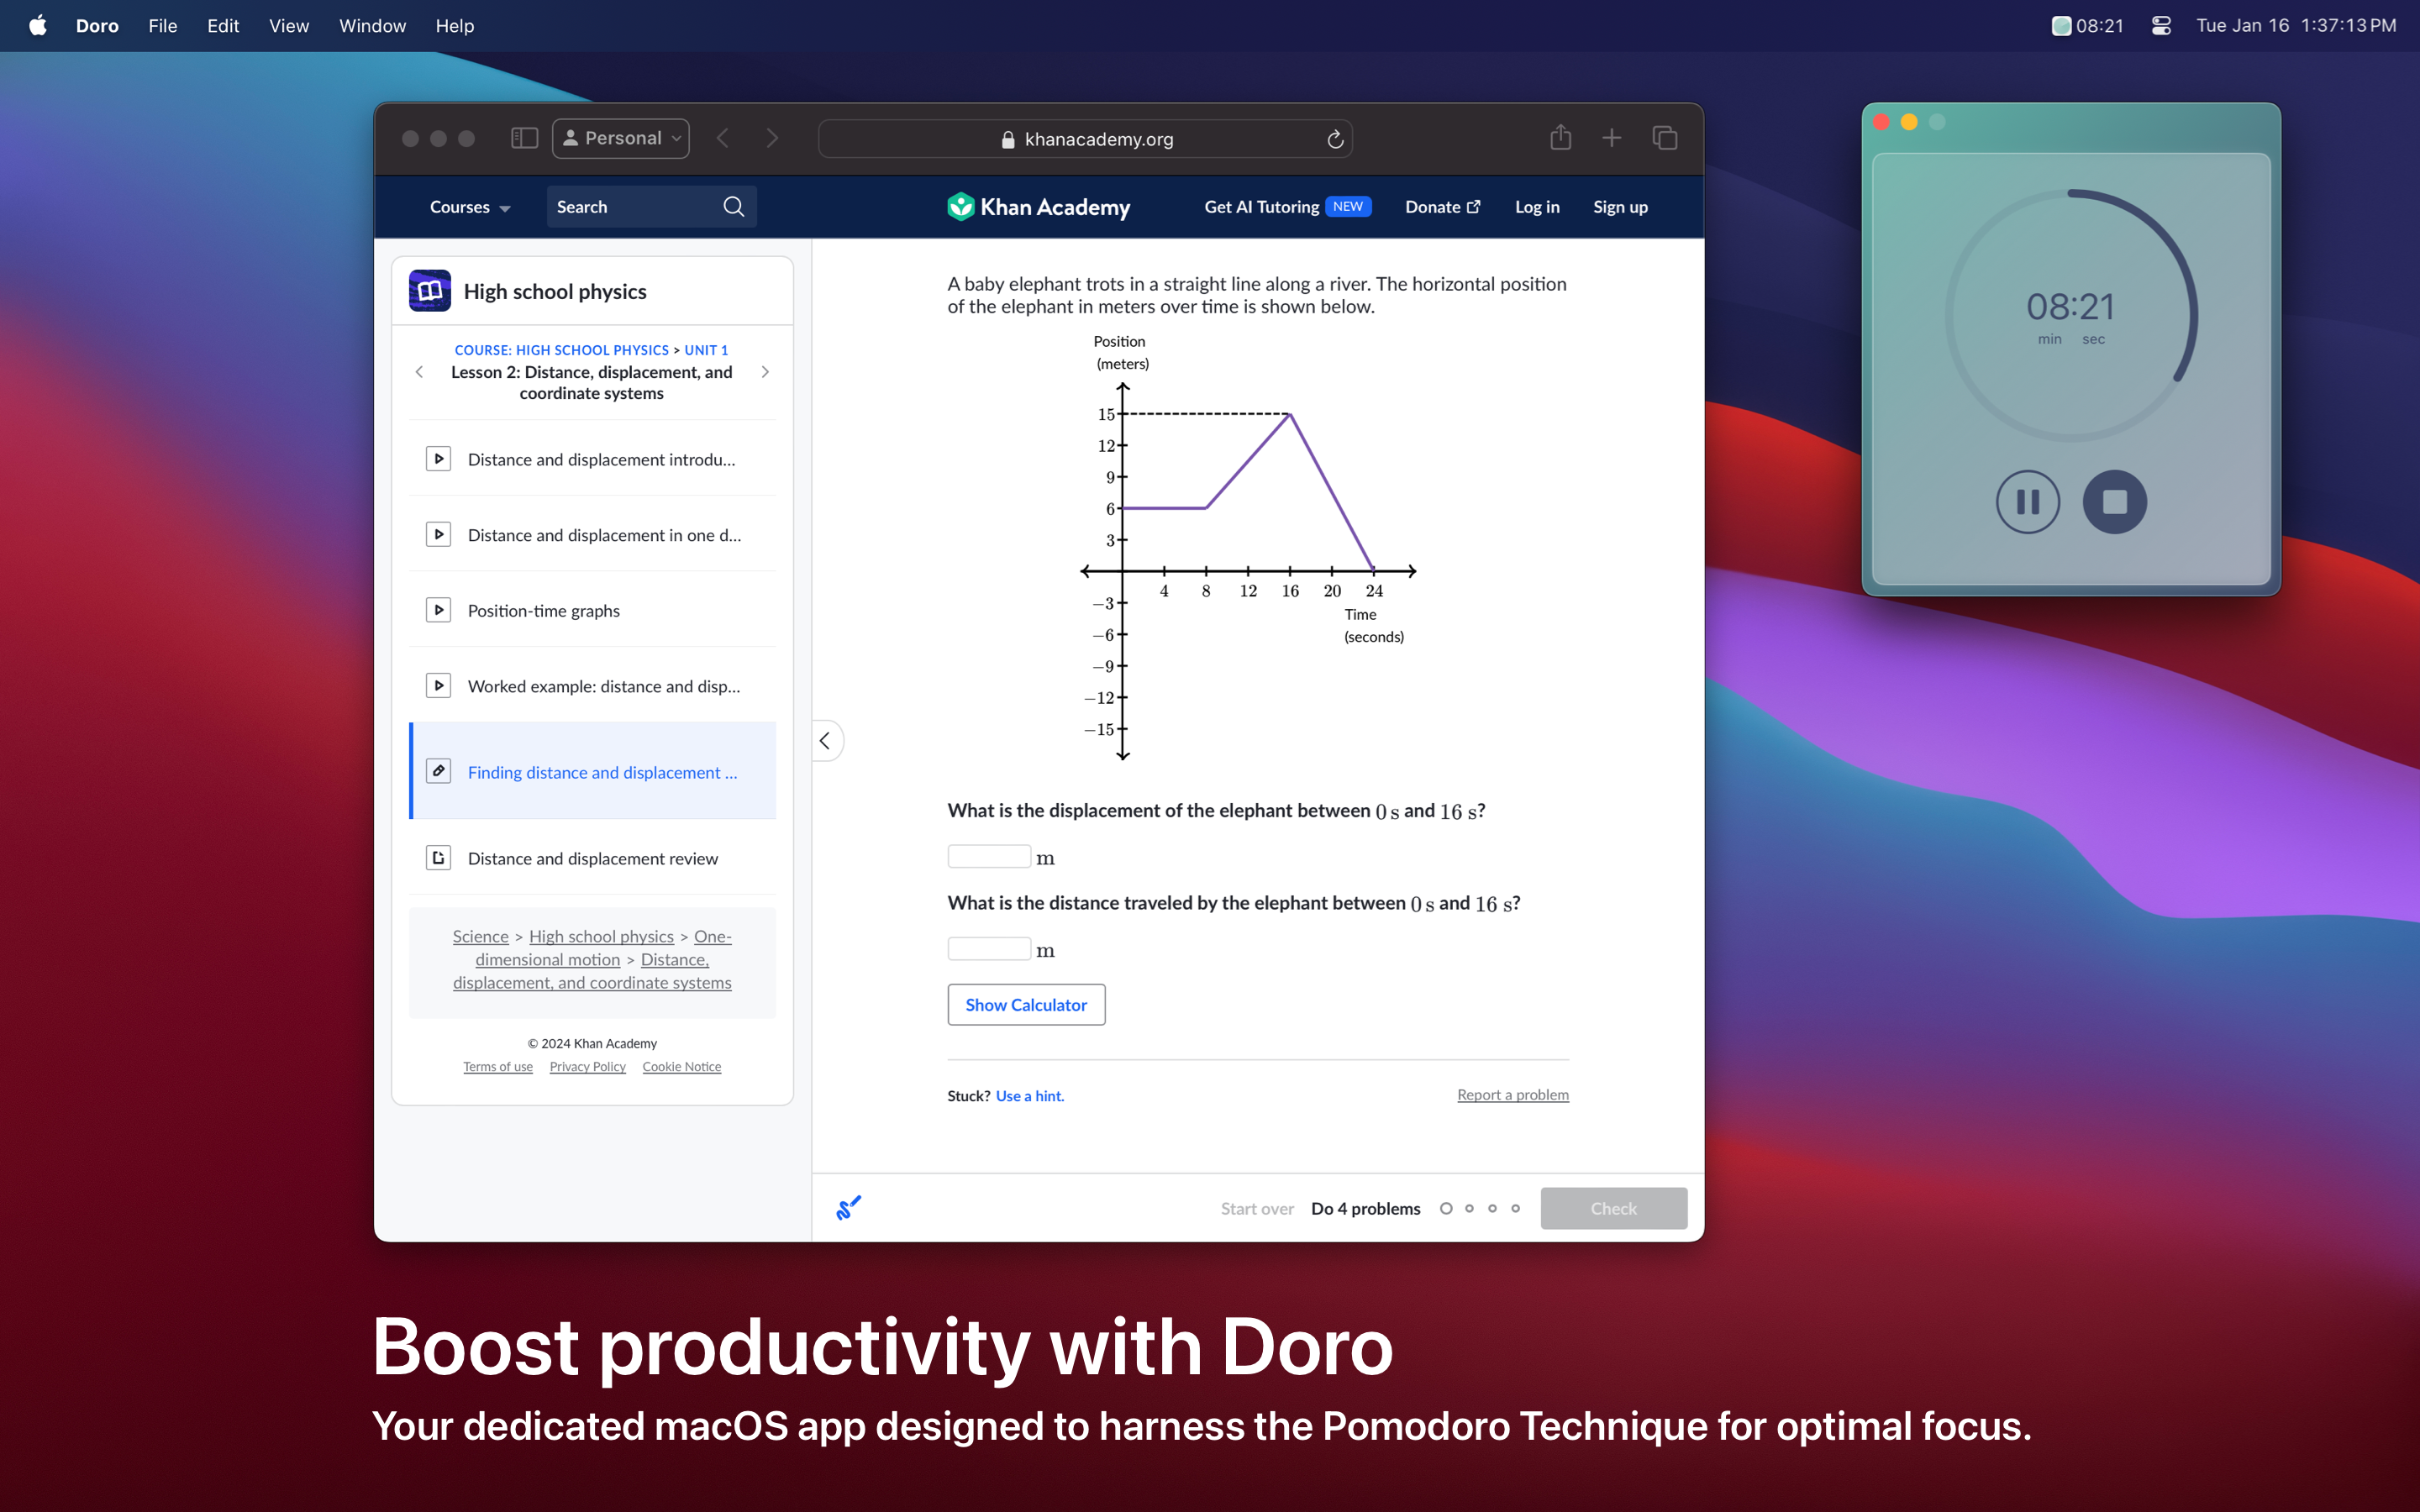2420x1512 pixels.
Task: Click Sign up
Action: pyautogui.click(x=1620, y=207)
